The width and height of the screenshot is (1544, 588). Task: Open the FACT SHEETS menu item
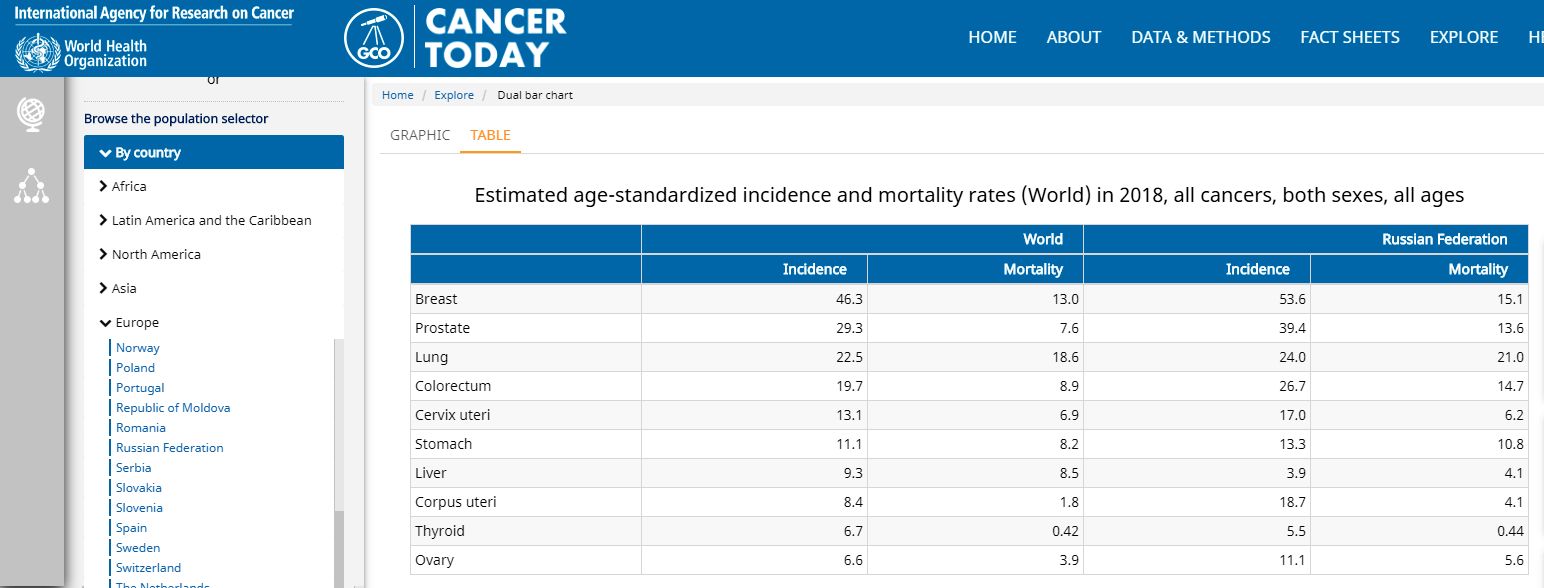click(1349, 37)
